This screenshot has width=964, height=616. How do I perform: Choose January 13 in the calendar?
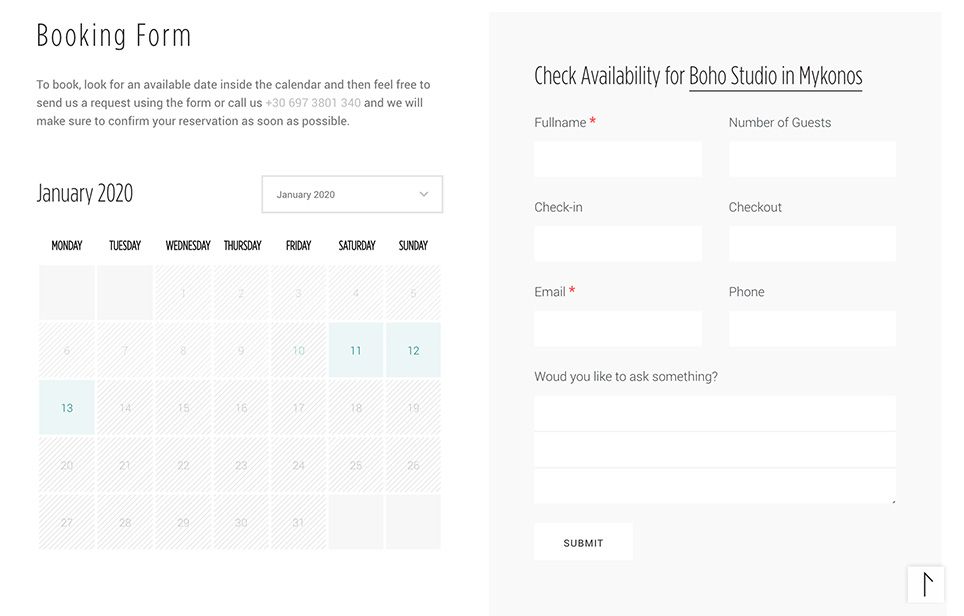pyautogui.click(x=67, y=408)
